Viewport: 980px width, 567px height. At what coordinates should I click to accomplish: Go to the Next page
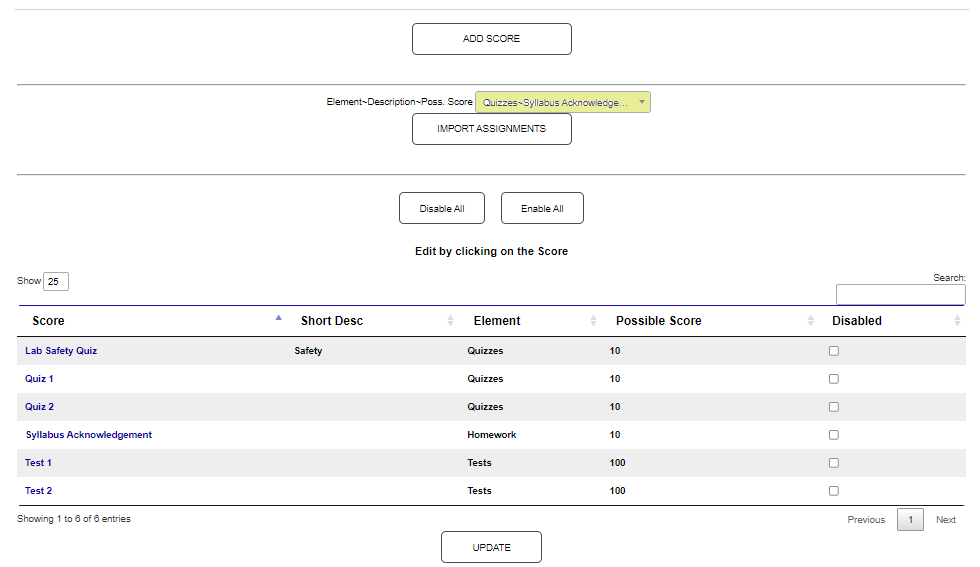[946, 519]
